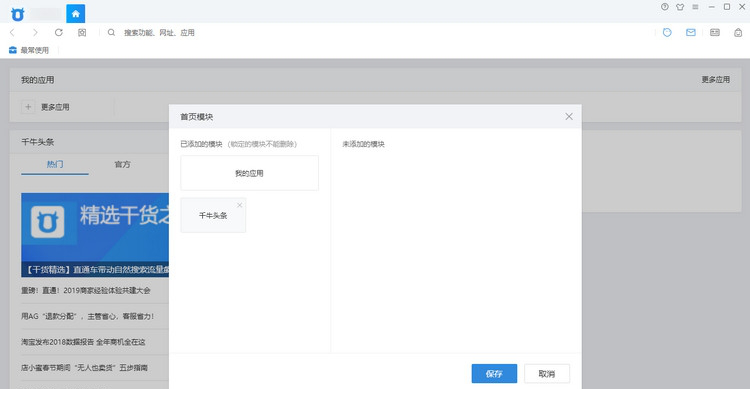Open the workbench card icon
750x404 pixels.
[x=715, y=33]
